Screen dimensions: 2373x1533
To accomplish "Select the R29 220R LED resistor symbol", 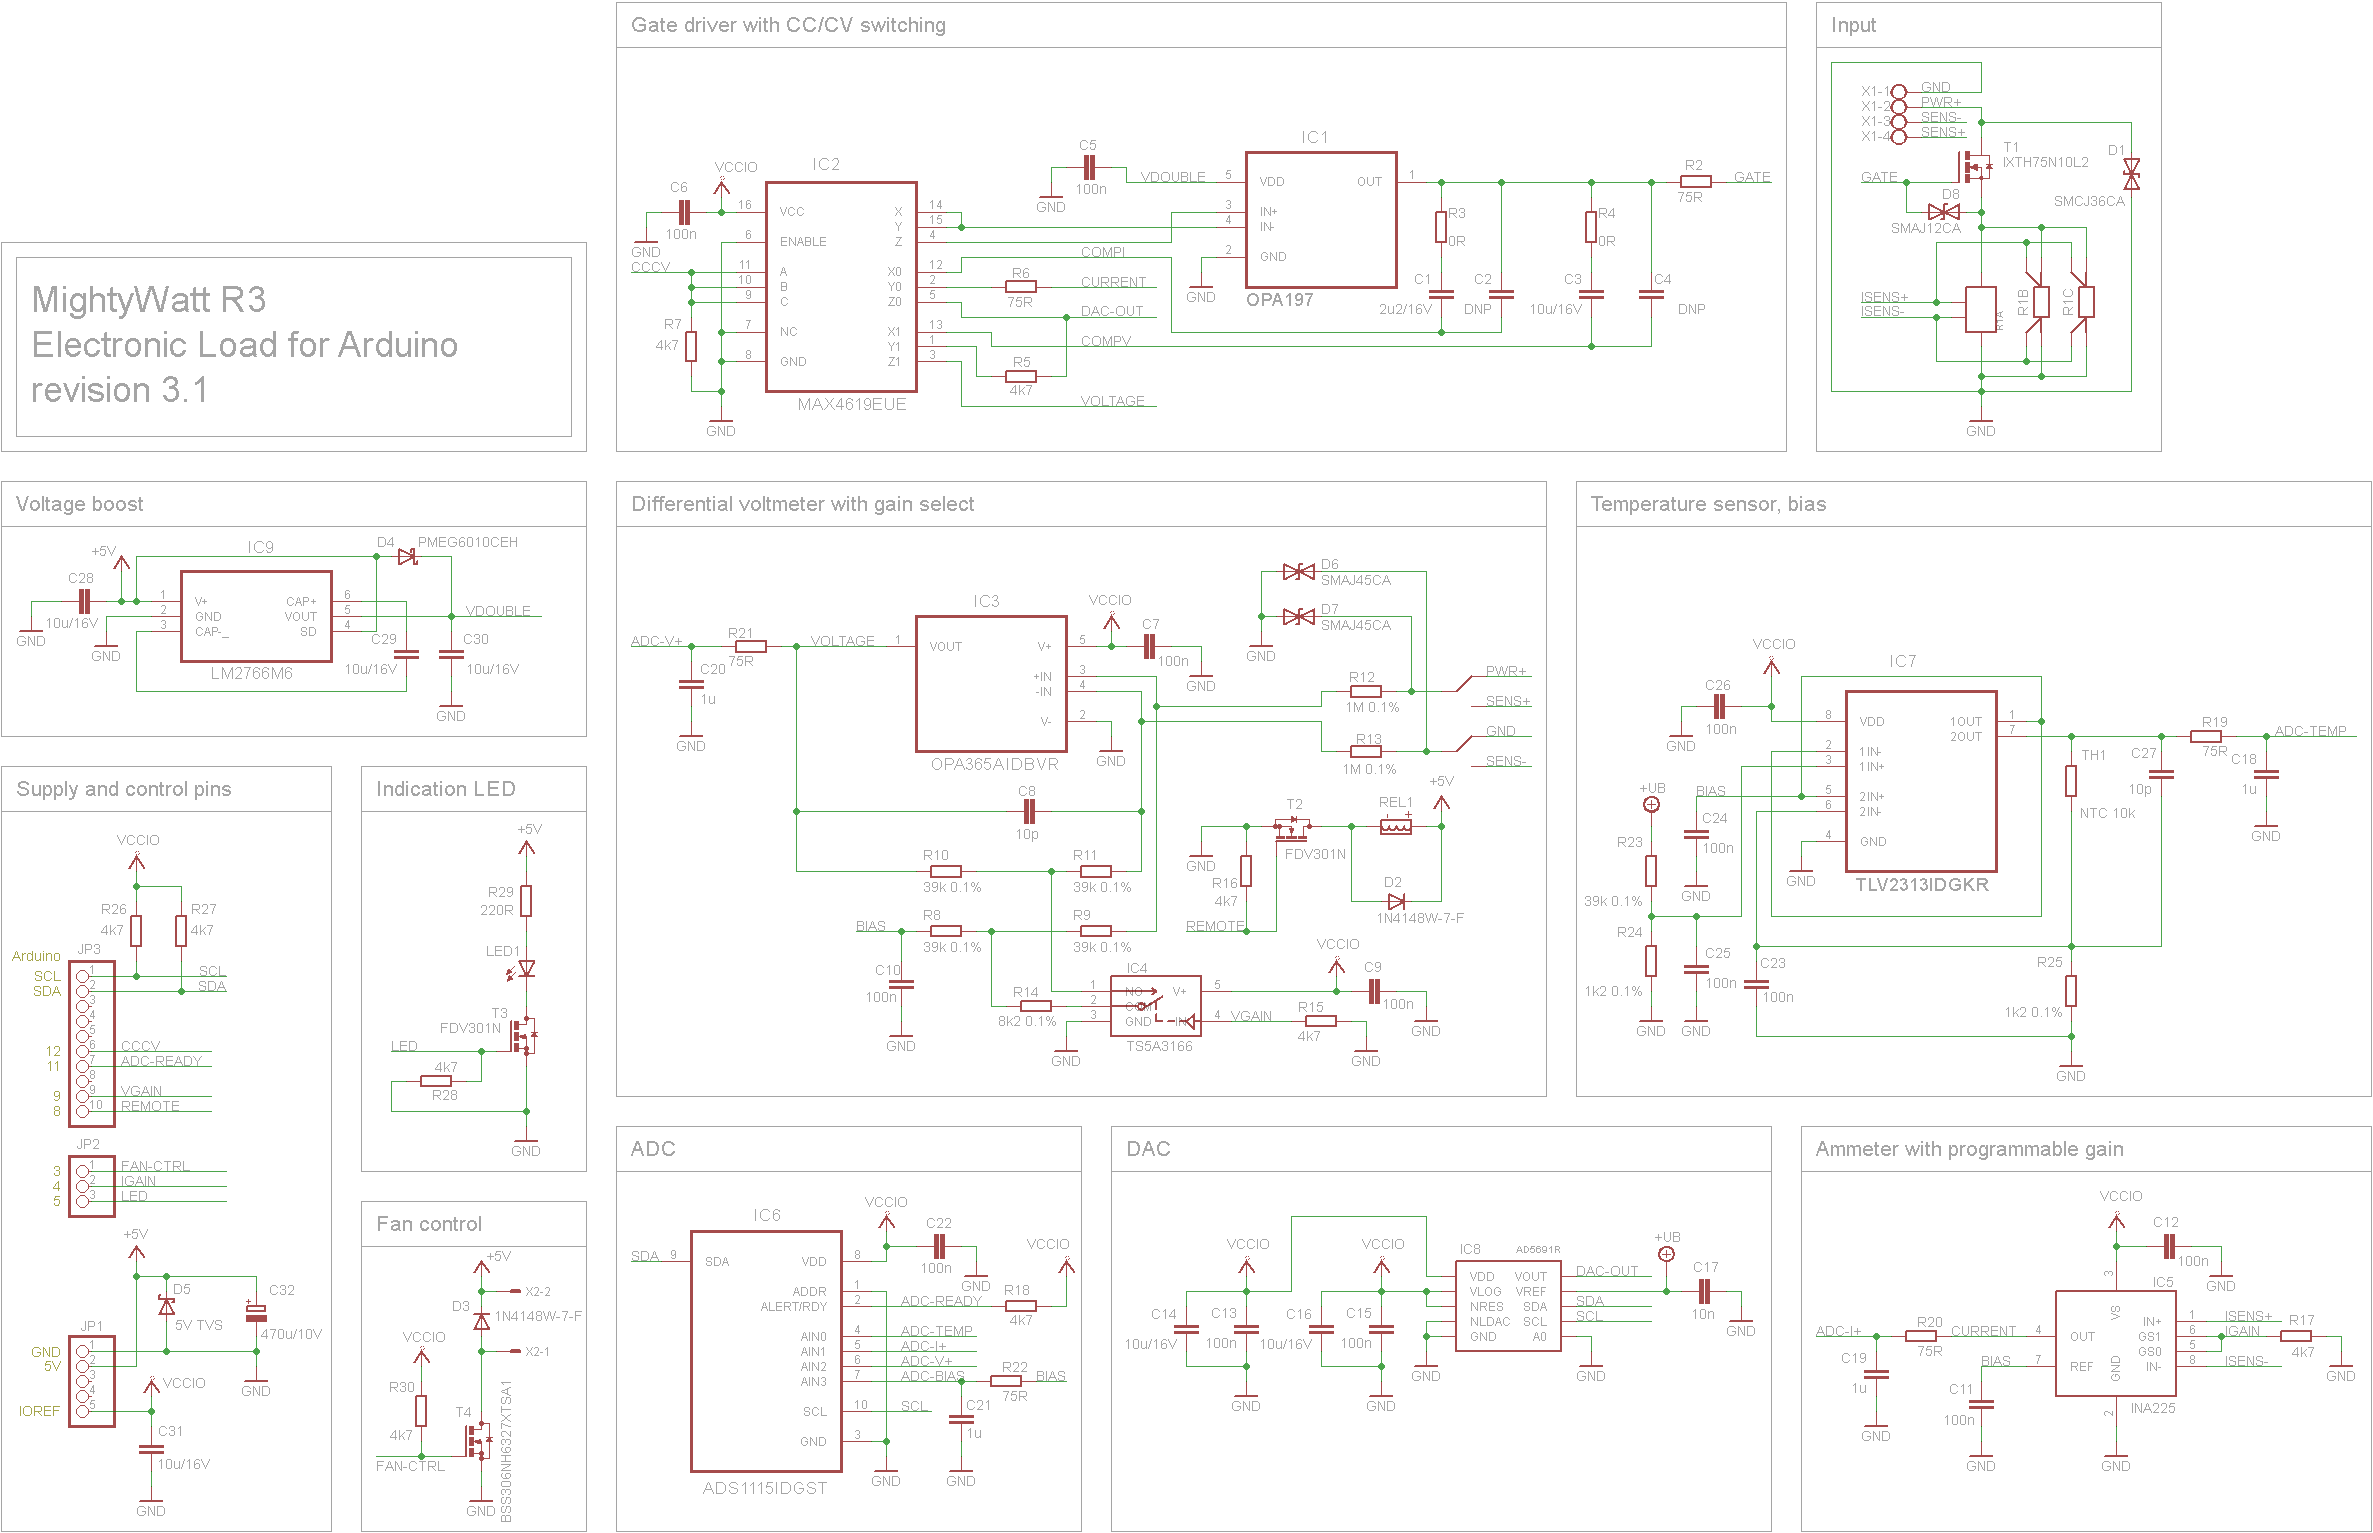I will tap(526, 901).
